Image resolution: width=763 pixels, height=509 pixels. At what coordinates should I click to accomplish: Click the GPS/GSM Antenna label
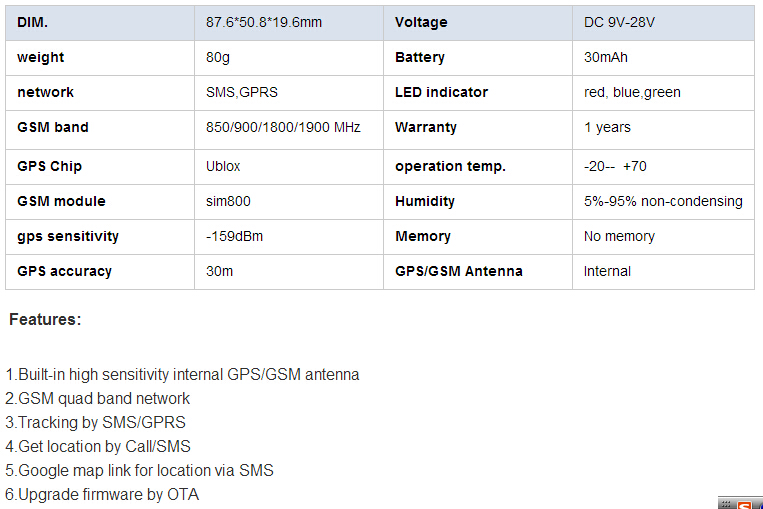click(458, 272)
